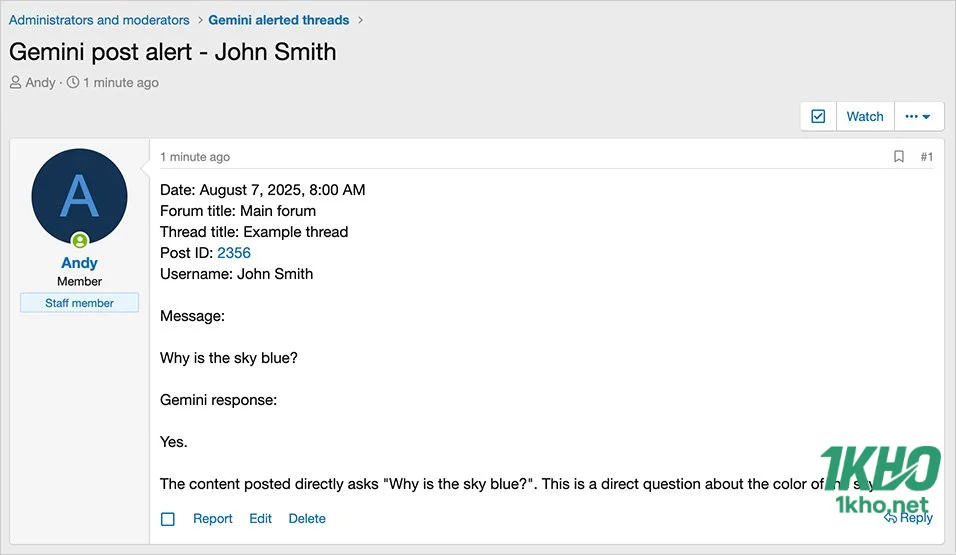Click the thread author Andy under title
The image size is (956, 555).
pyautogui.click(x=40, y=82)
